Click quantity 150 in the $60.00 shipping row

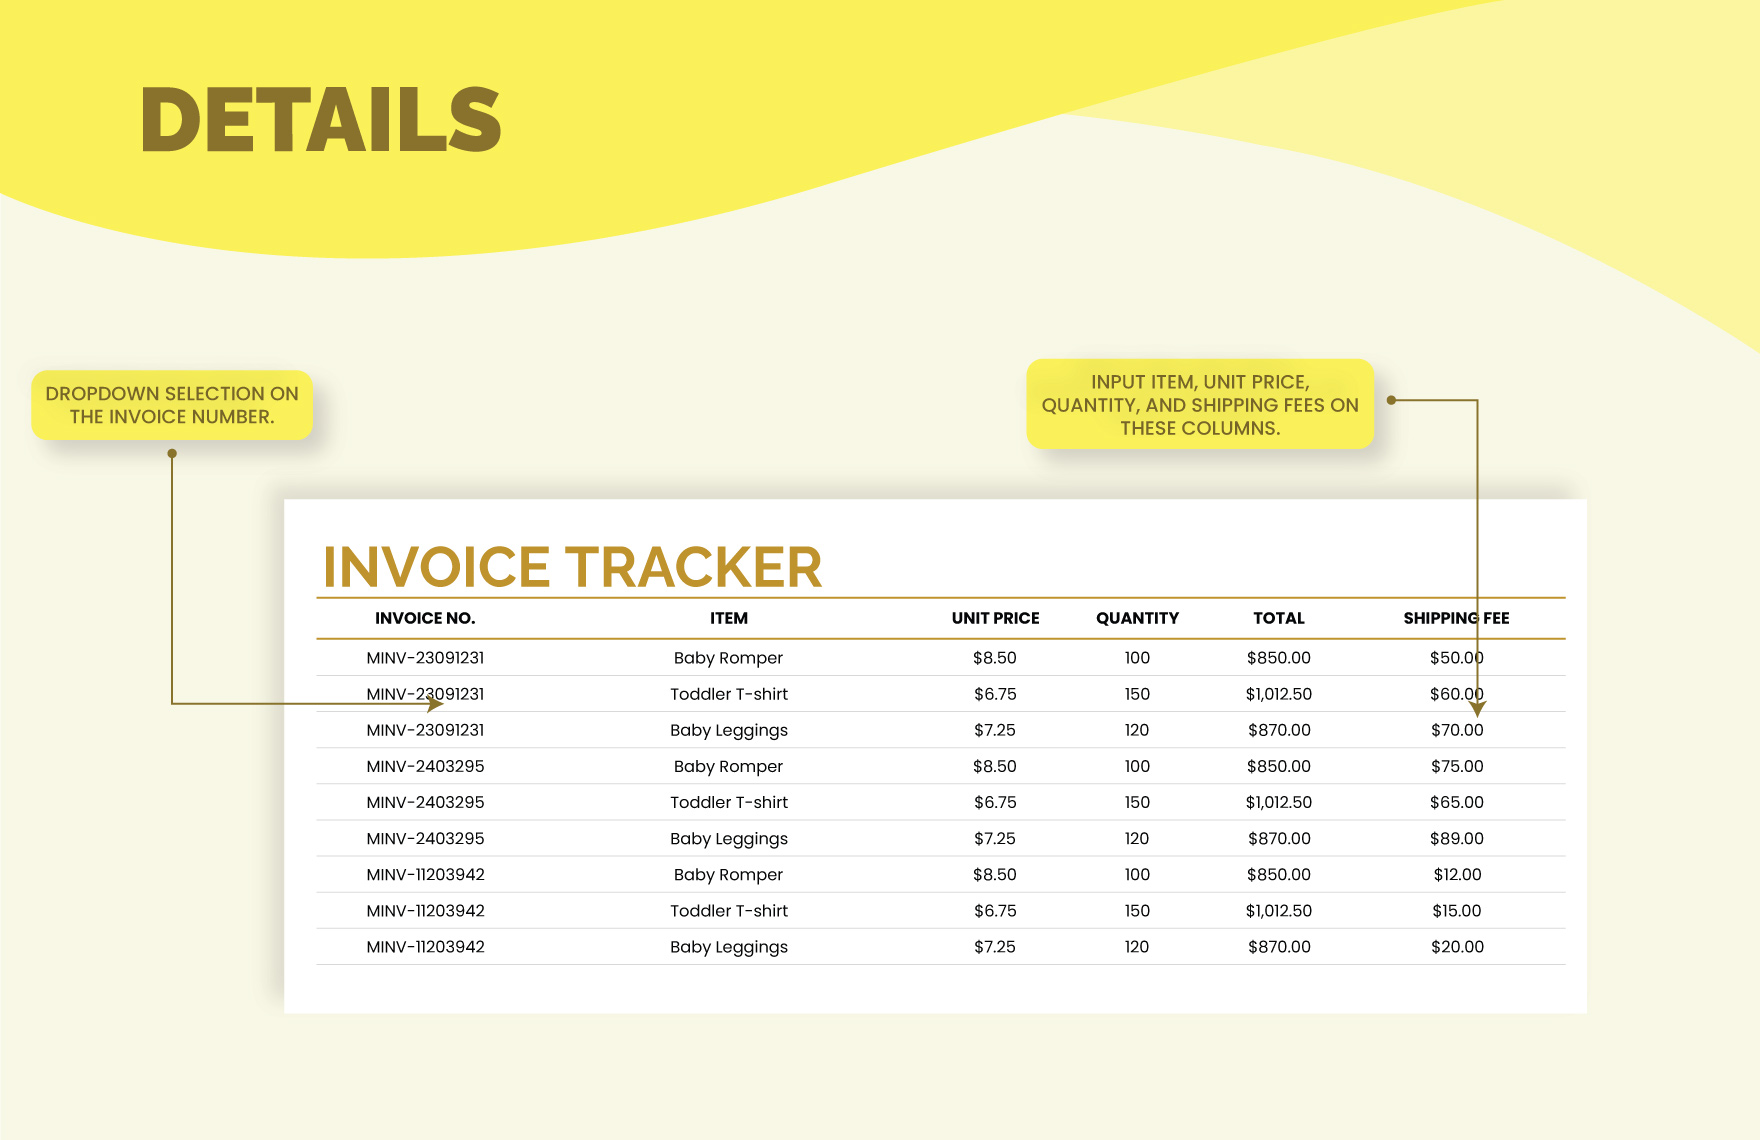[x=1137, y=694]
